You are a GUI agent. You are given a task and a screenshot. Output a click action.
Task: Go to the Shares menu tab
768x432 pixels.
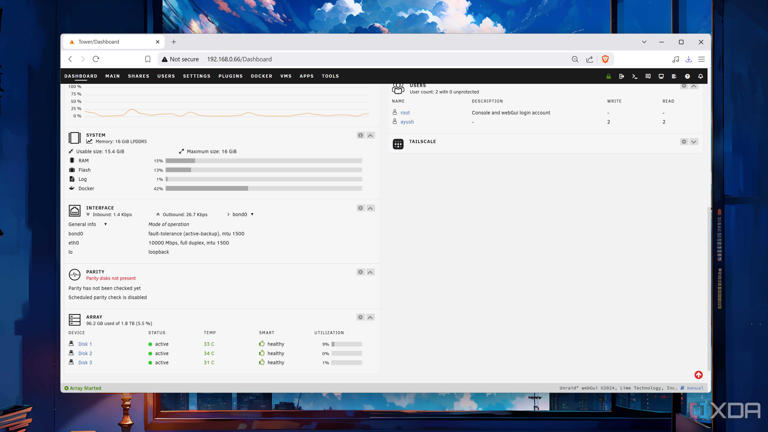coord(138,76)
